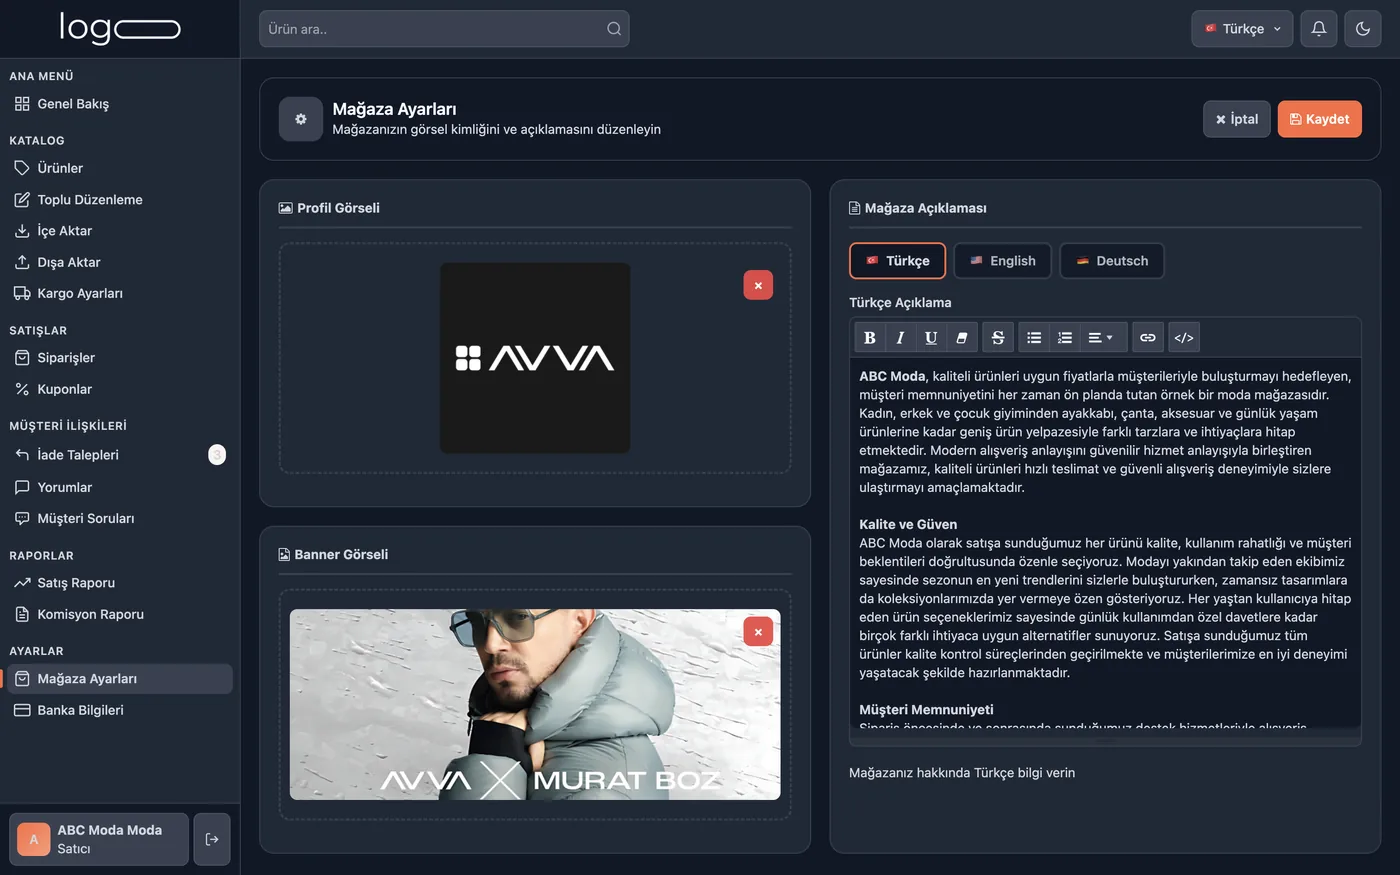1400x875 pixels.
Task: Open Müşteri Soruları page
Action: pyautogui.click(x=120, y=518)
